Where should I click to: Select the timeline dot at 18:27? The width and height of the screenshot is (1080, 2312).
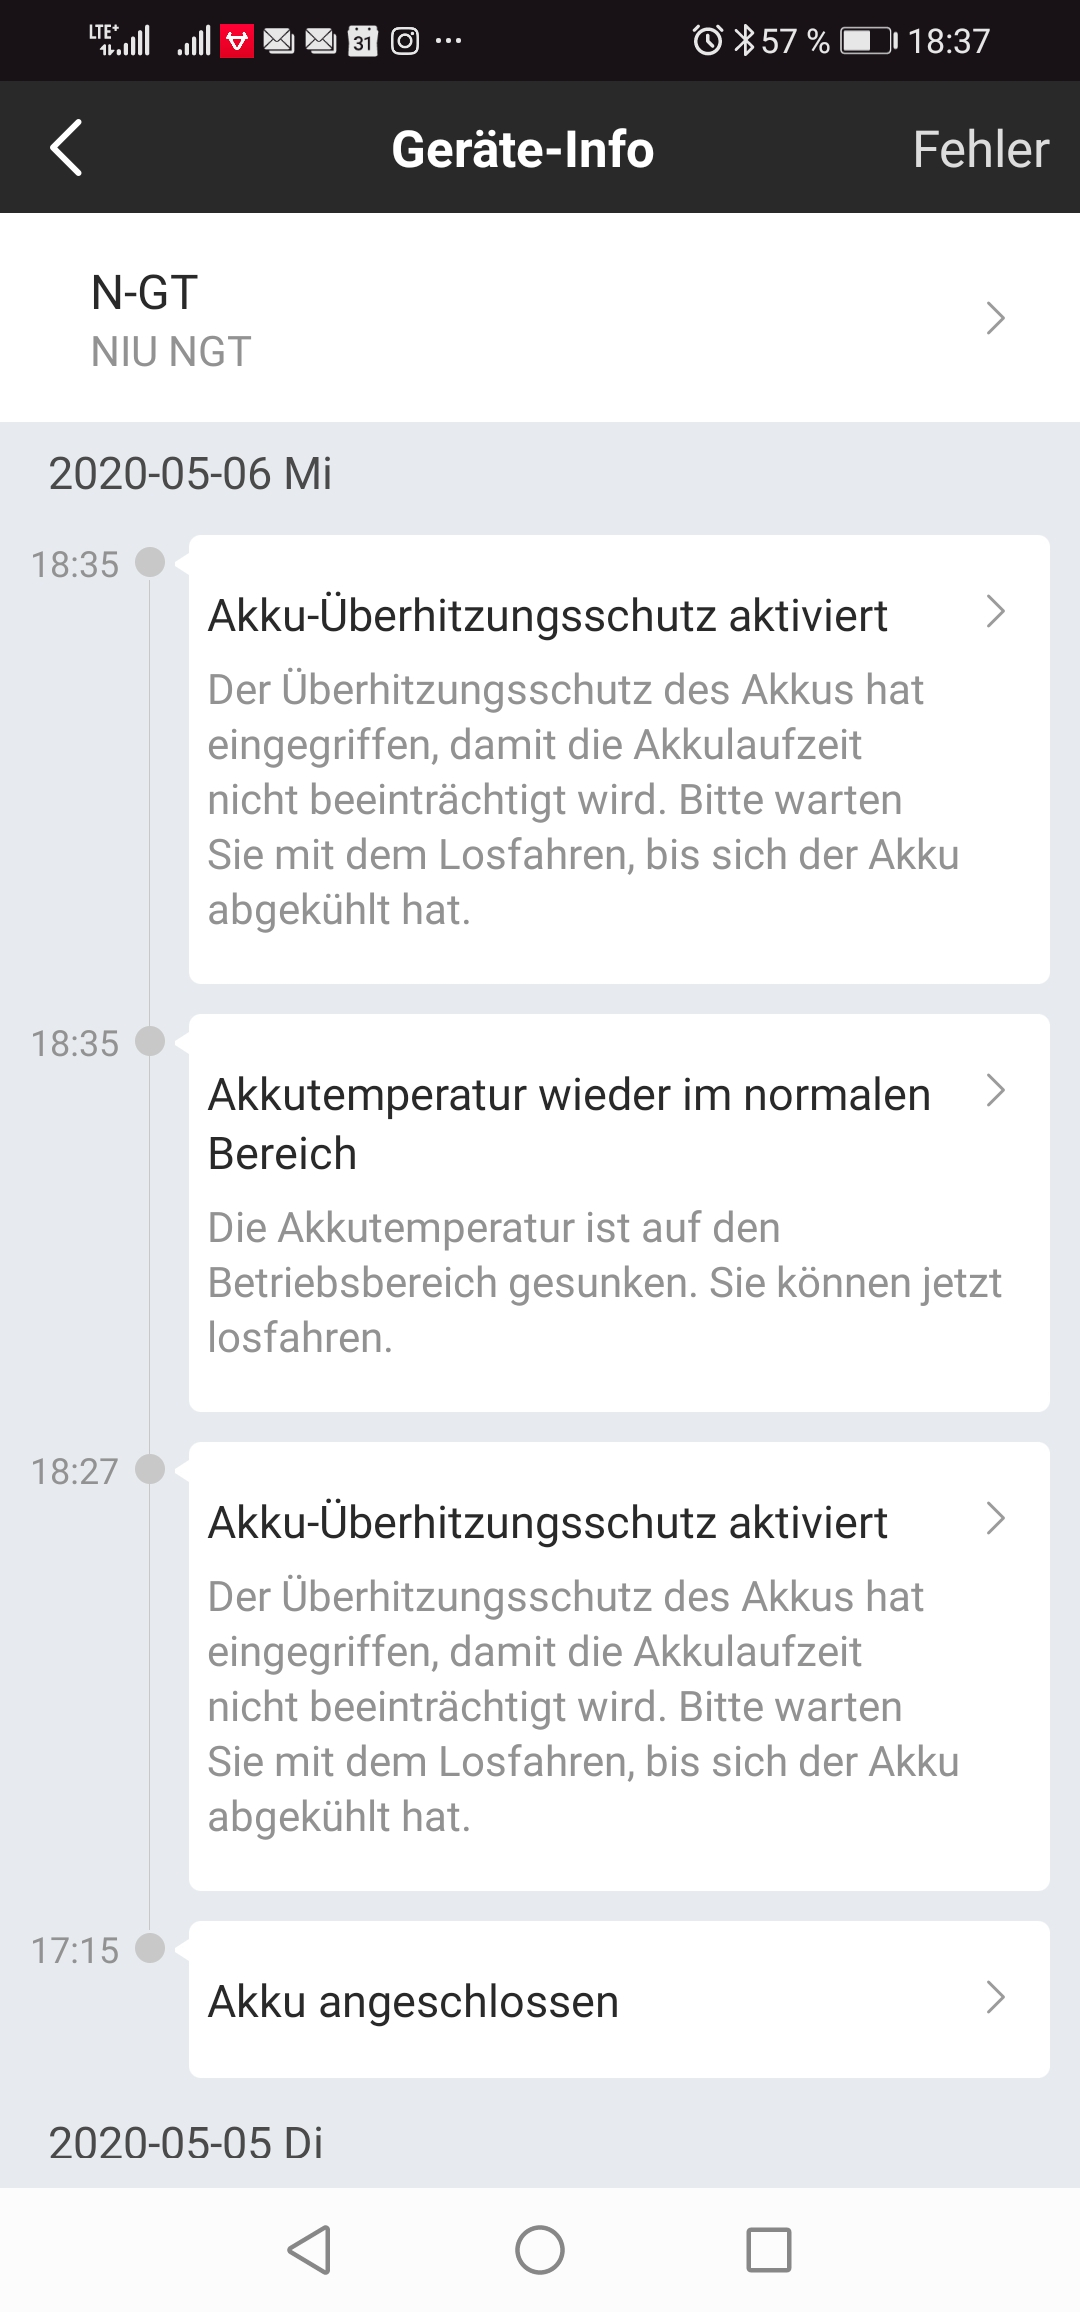[150, 1469]
